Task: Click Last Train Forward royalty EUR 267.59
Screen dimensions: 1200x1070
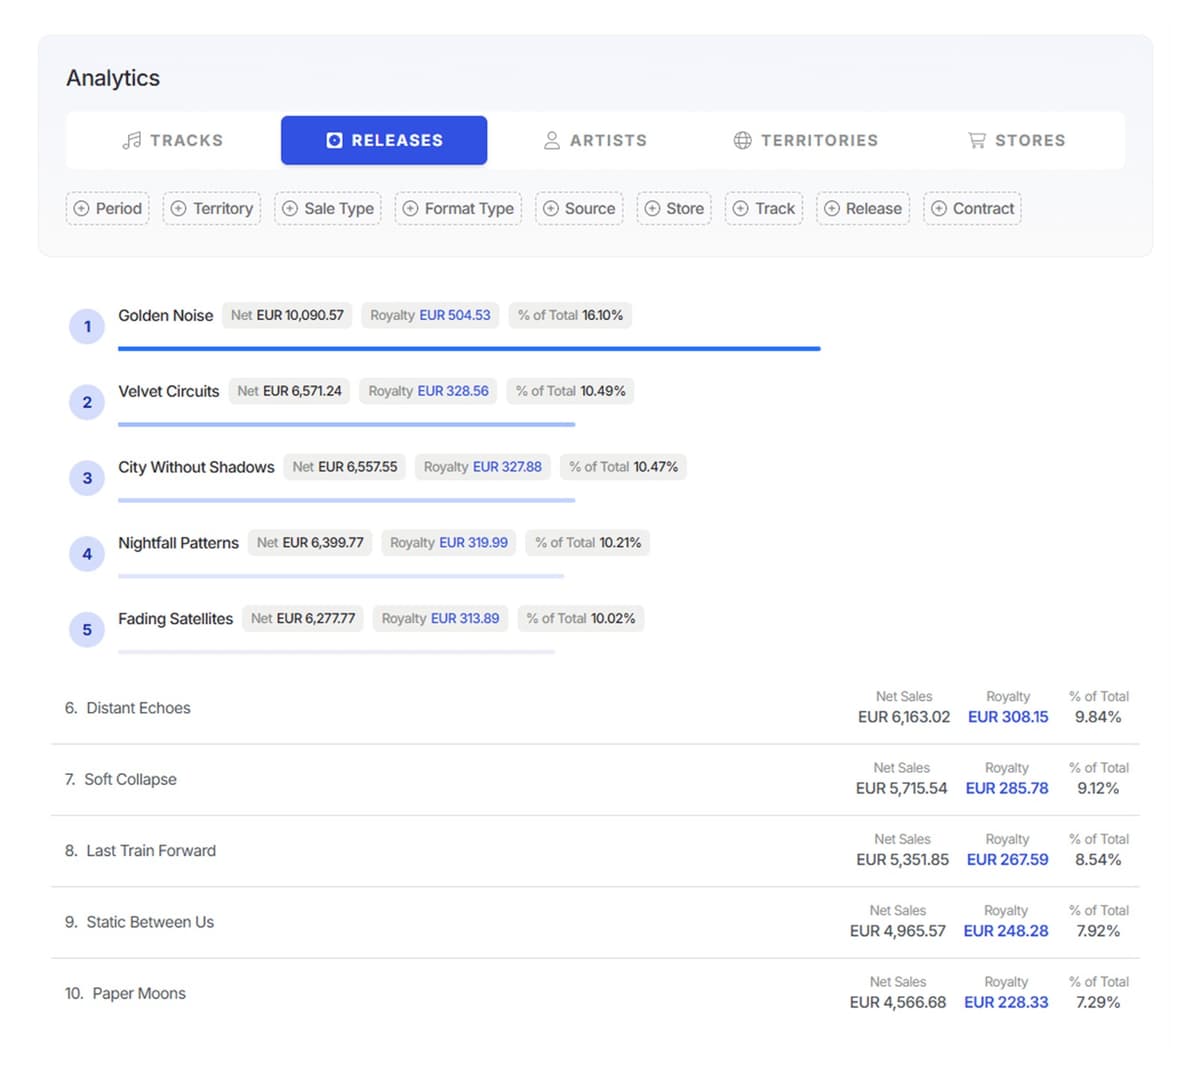Action: click(x=1008, y=860)
